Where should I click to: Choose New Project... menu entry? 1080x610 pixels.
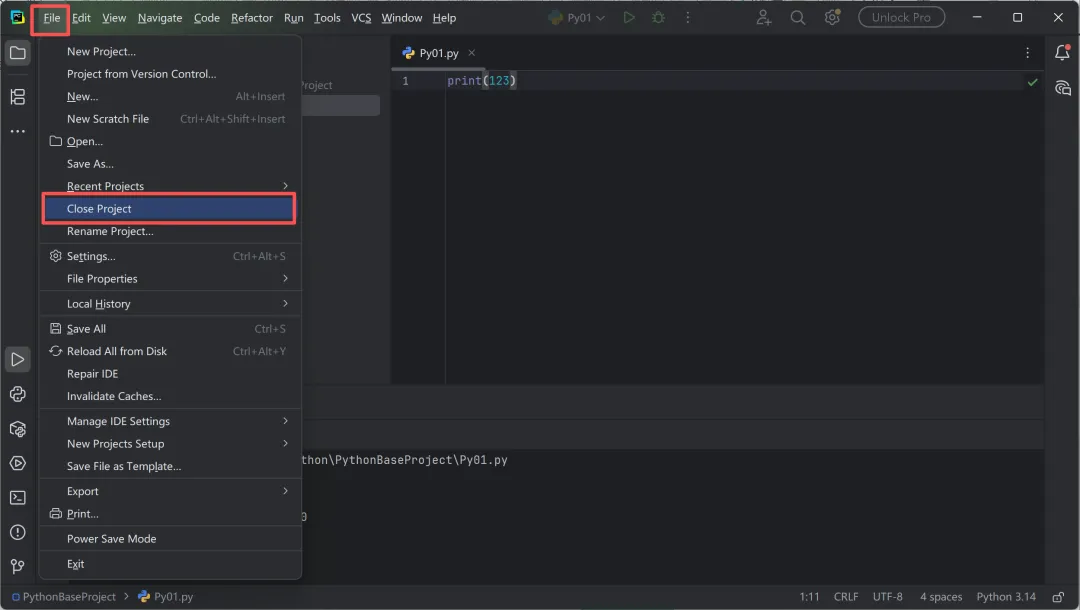click(x=170, y=51)
